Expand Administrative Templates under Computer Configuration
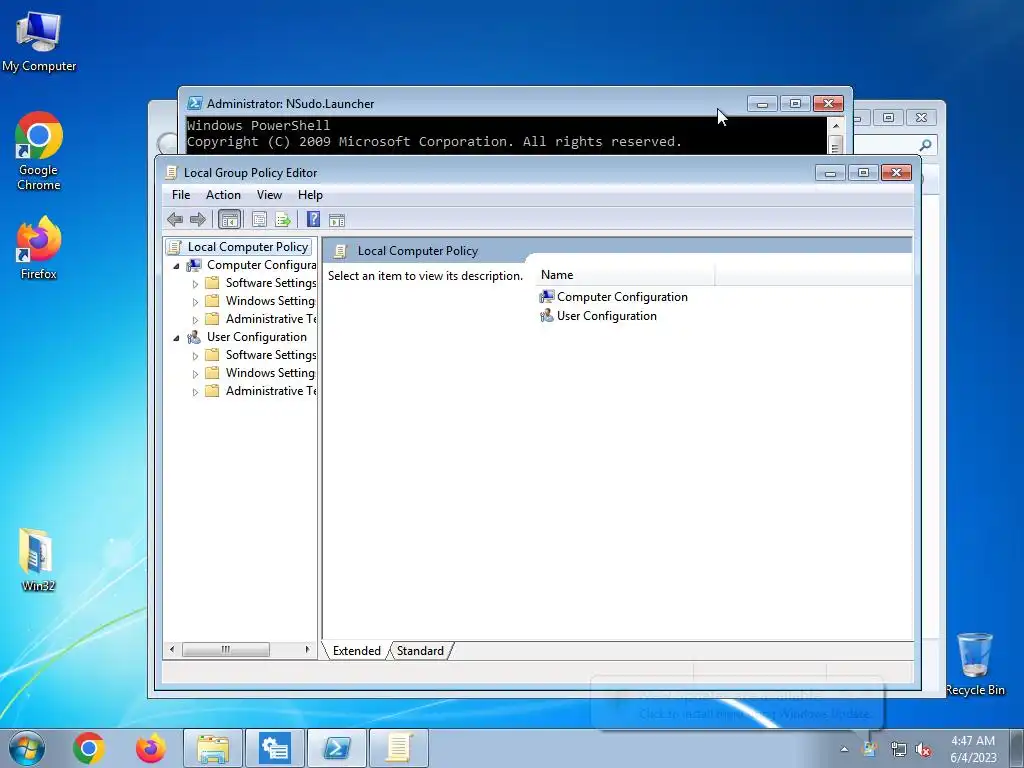The width and height of the screenshot is (1024, 768). click(x=195, y=320)
